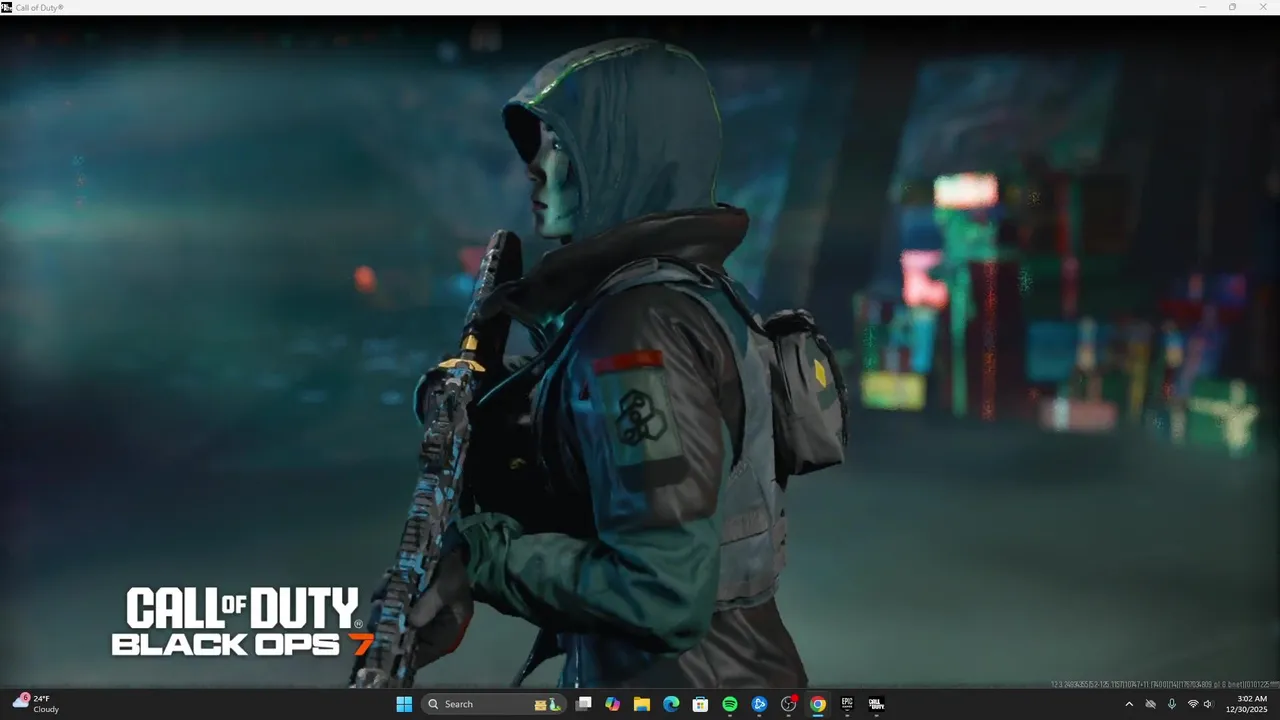Viewport: 1280px width, 720px height.
Task: Open File Explorer from the taskbar
Action: pos(642,704)
